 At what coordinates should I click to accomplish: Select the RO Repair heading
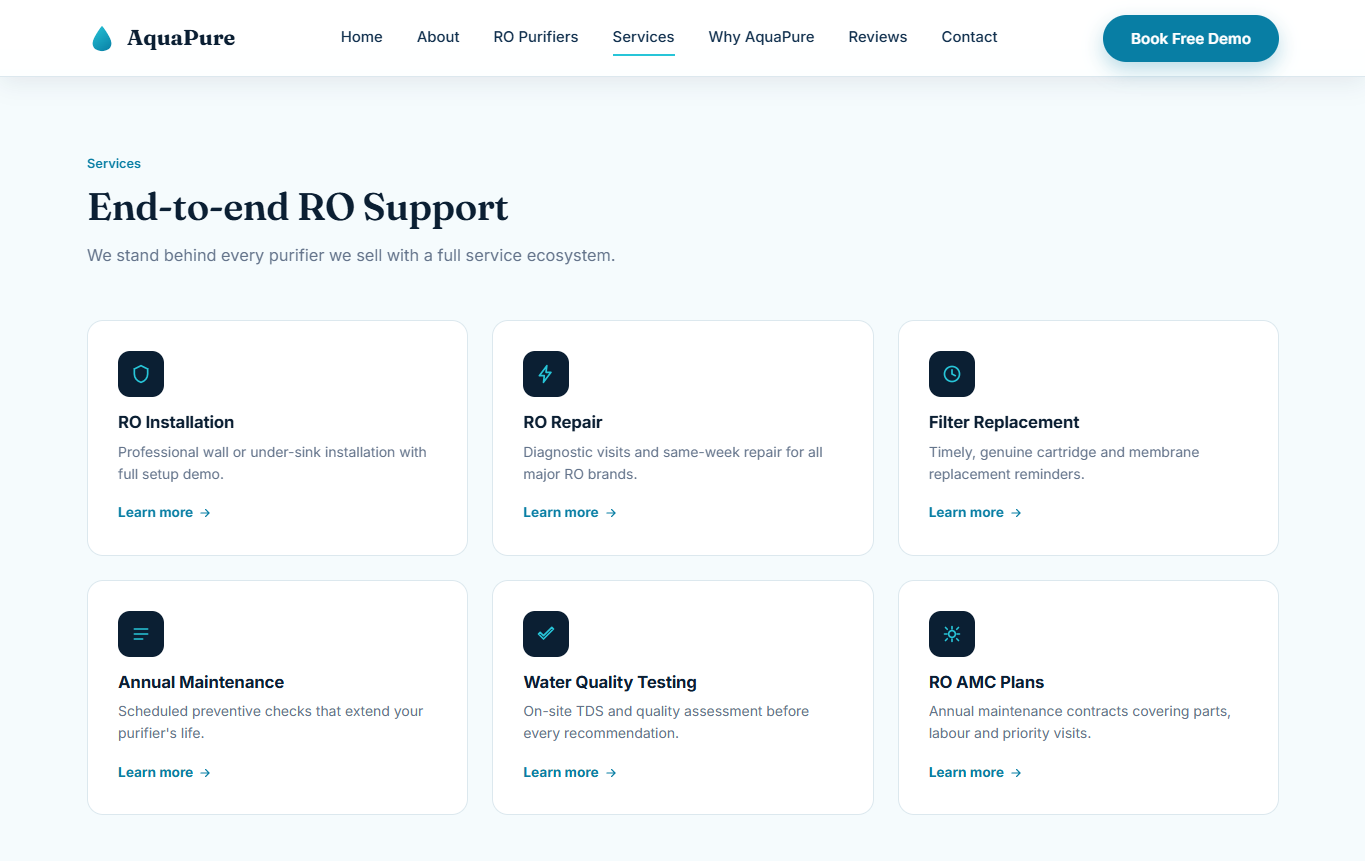[x=563, y=422]
